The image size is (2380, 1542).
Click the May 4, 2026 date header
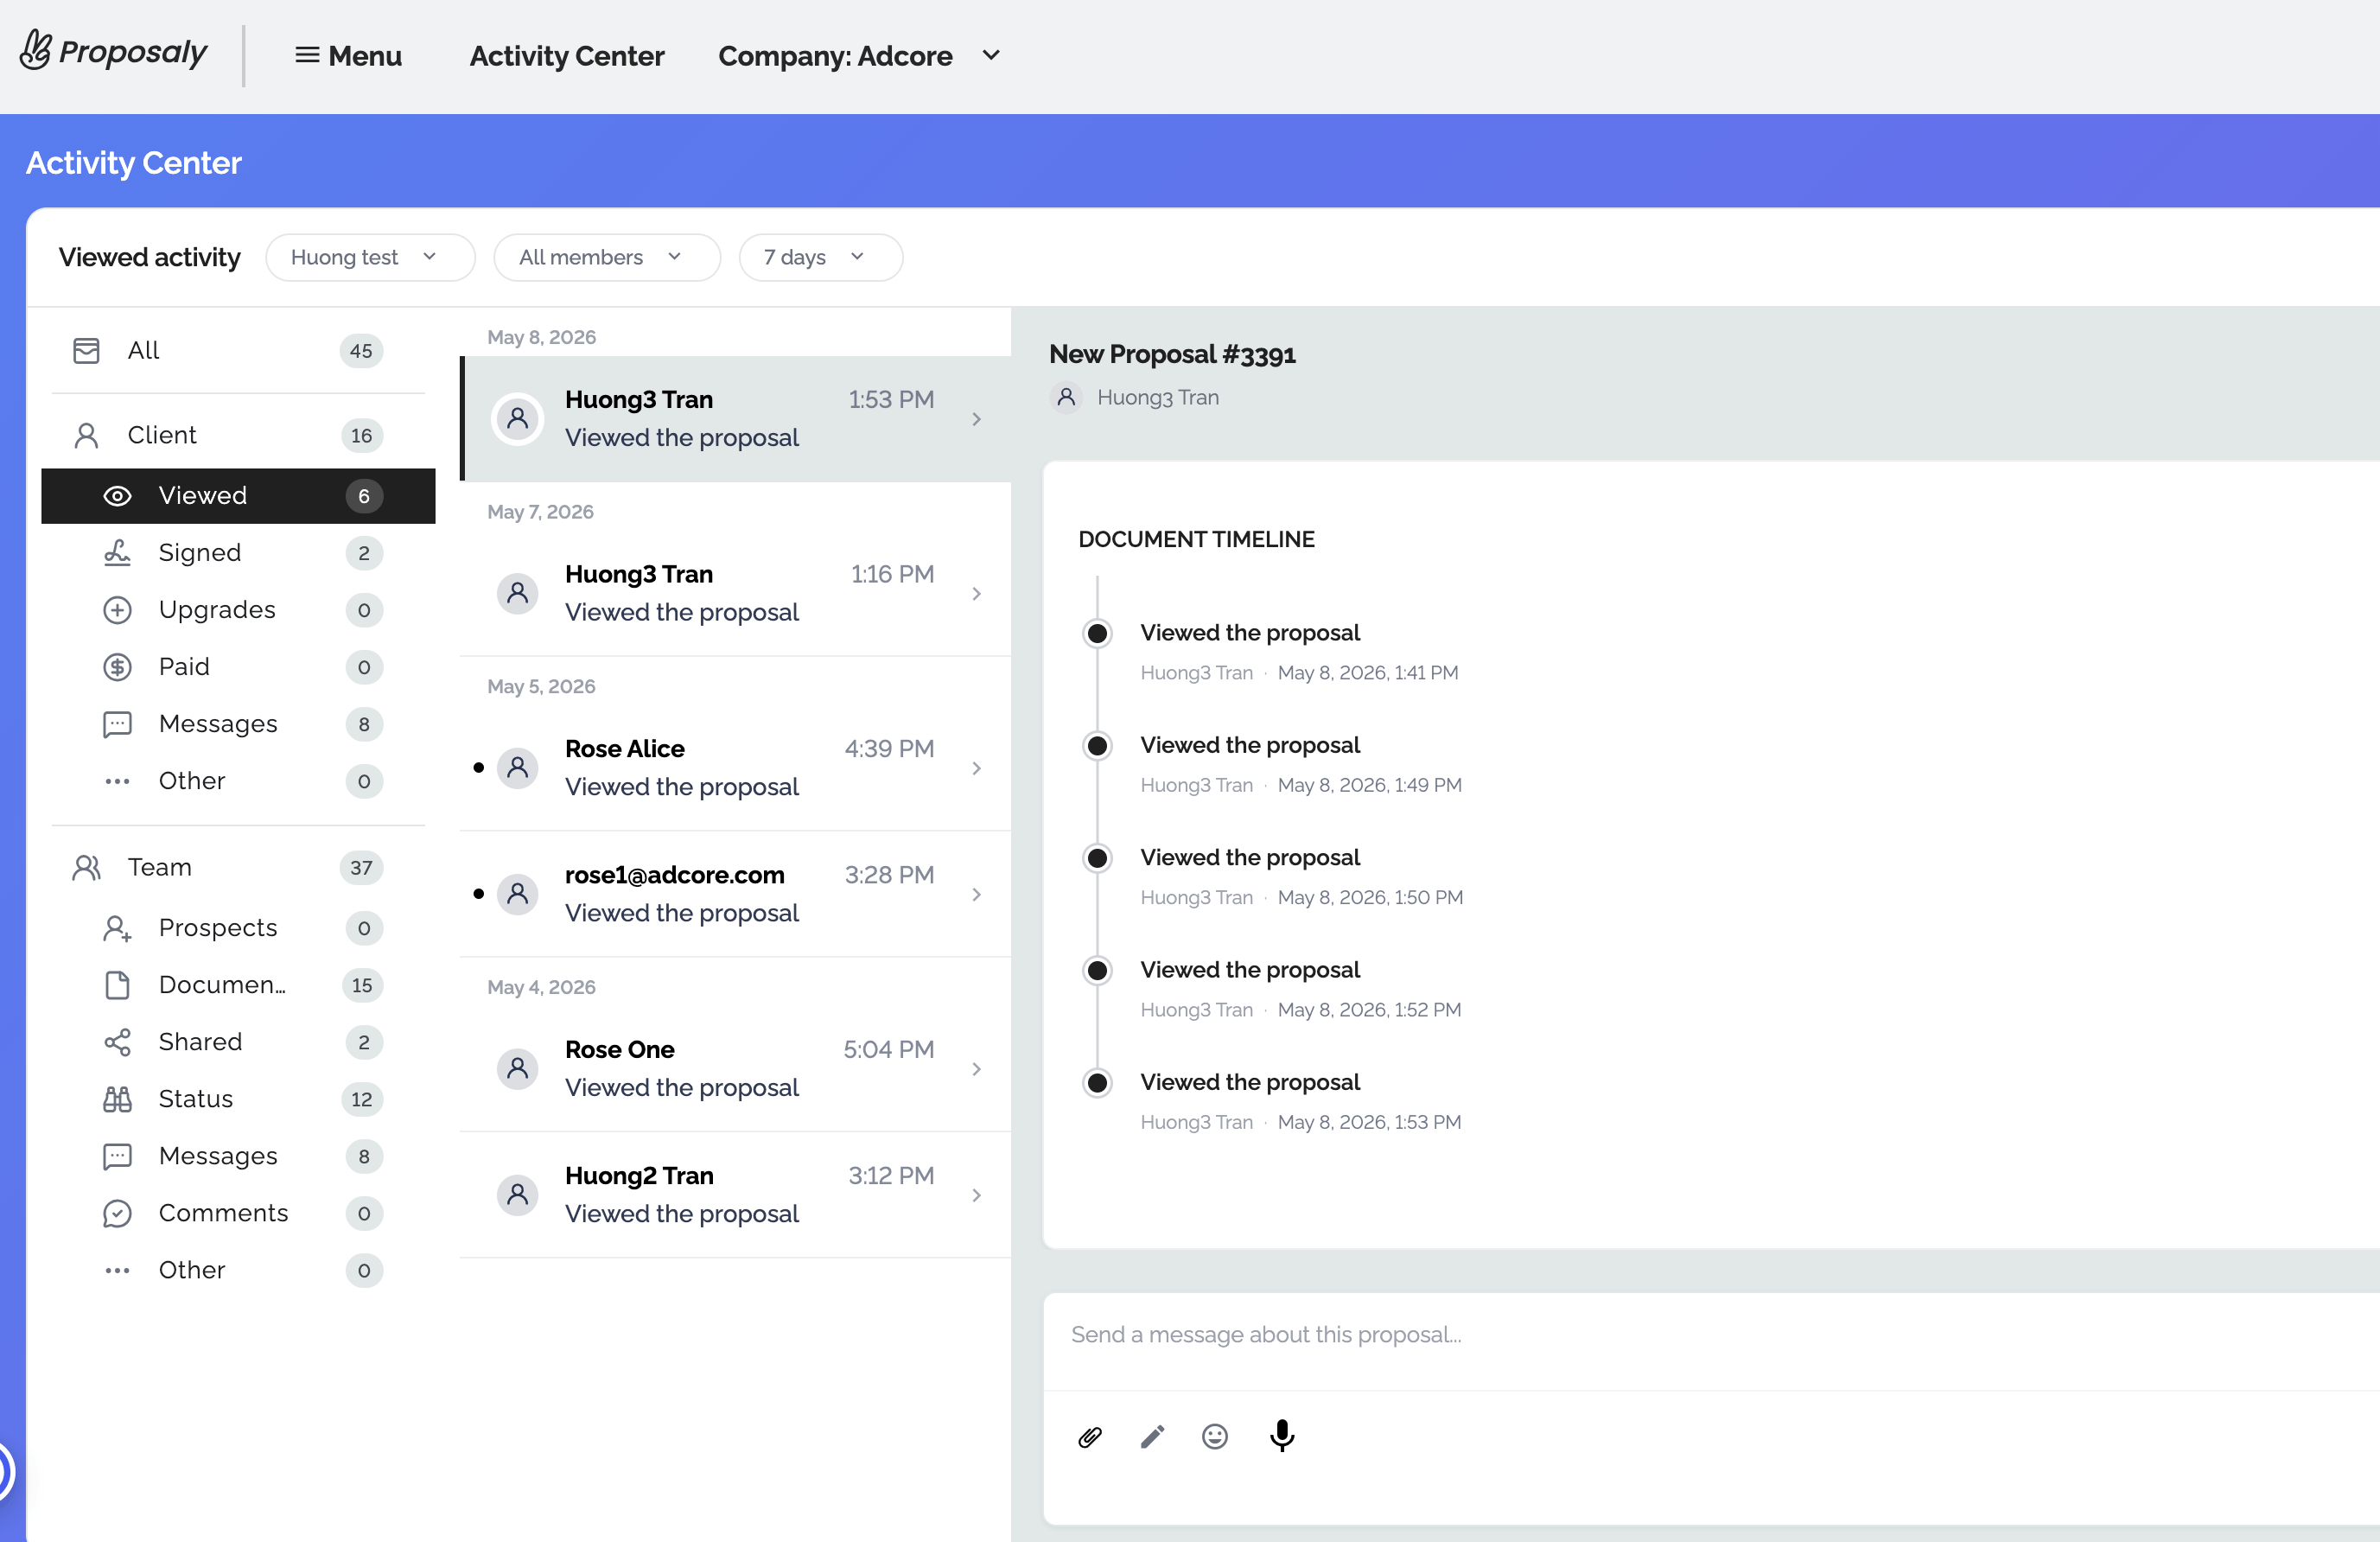click(x=541, y=987)
